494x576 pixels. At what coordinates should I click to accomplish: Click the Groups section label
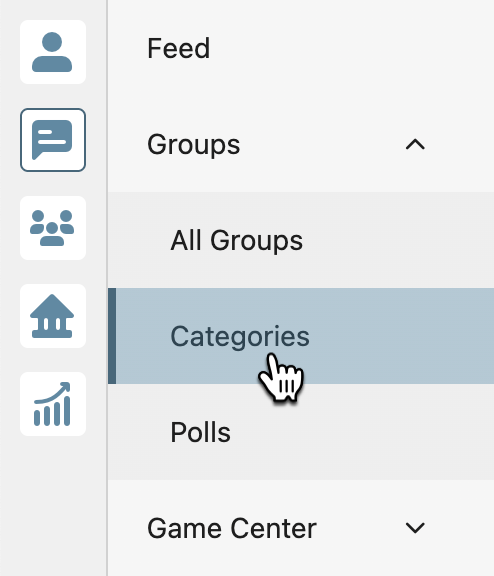194,145
